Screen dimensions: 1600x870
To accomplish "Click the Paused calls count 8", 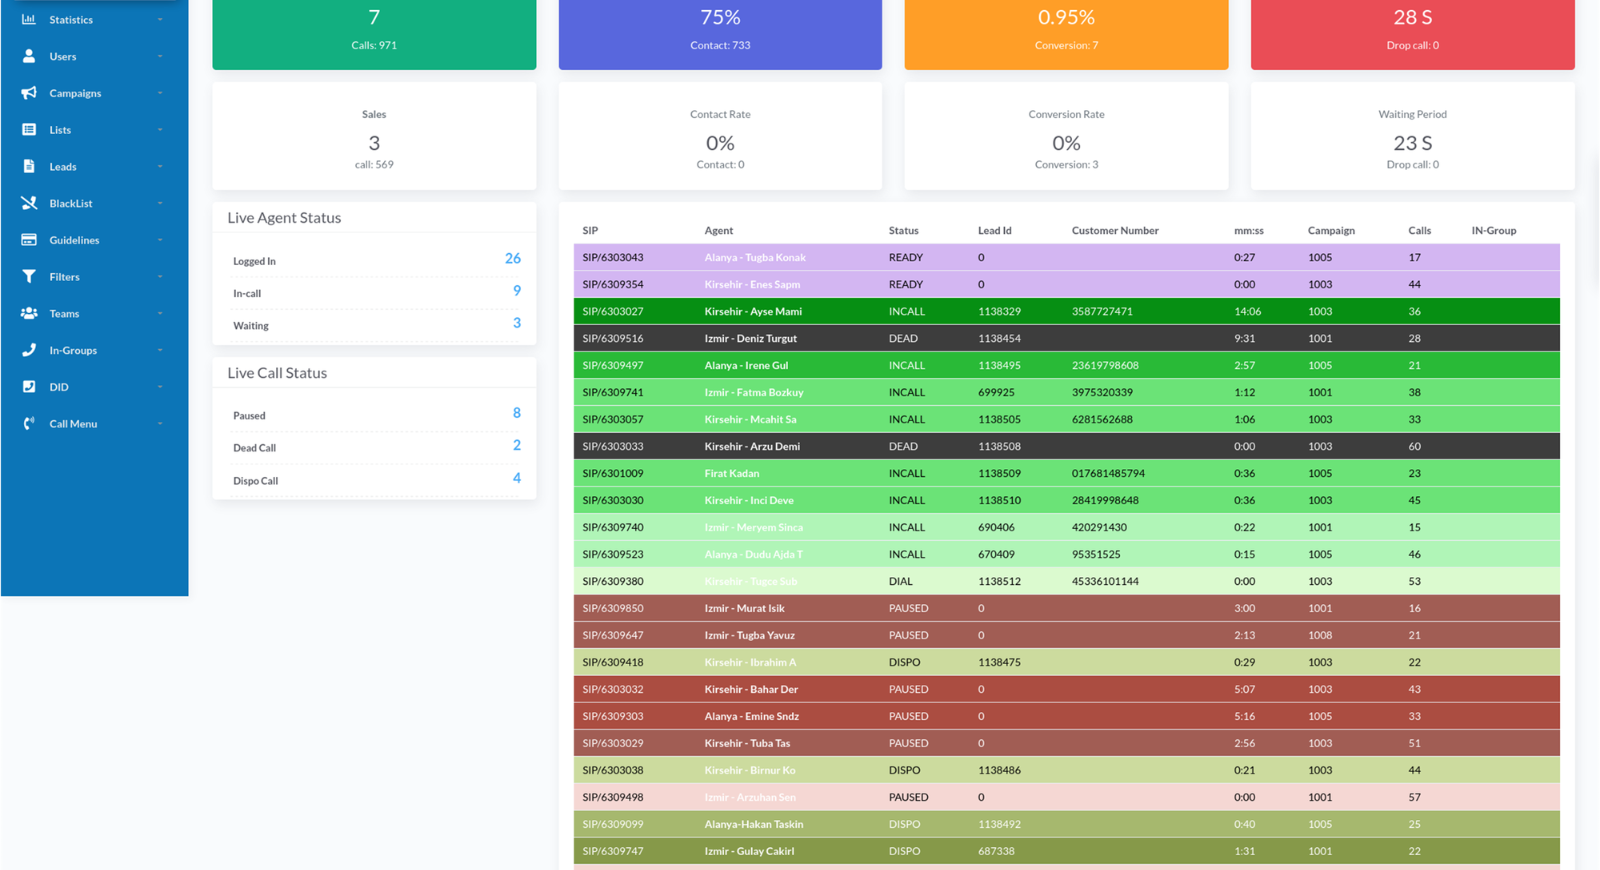I will tap(516, 413).
